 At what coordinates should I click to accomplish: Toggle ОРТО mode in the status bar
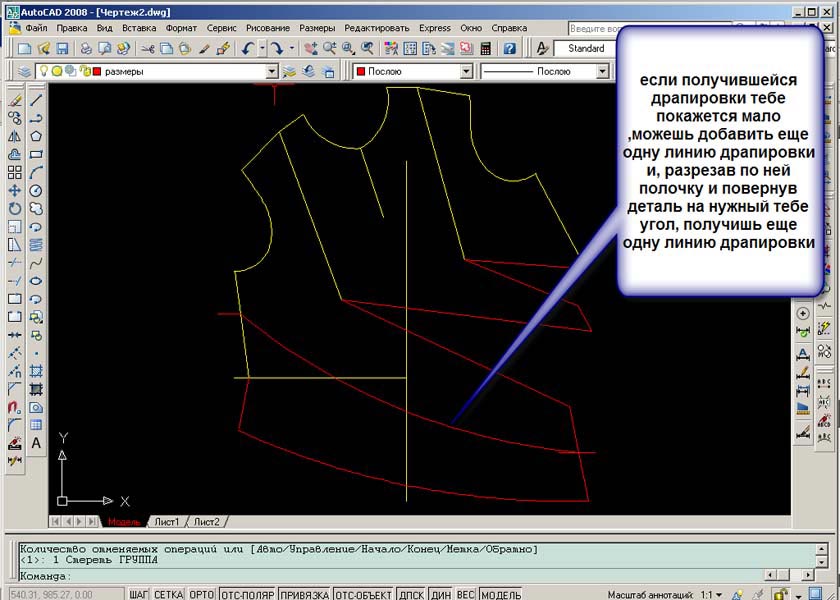201,594
